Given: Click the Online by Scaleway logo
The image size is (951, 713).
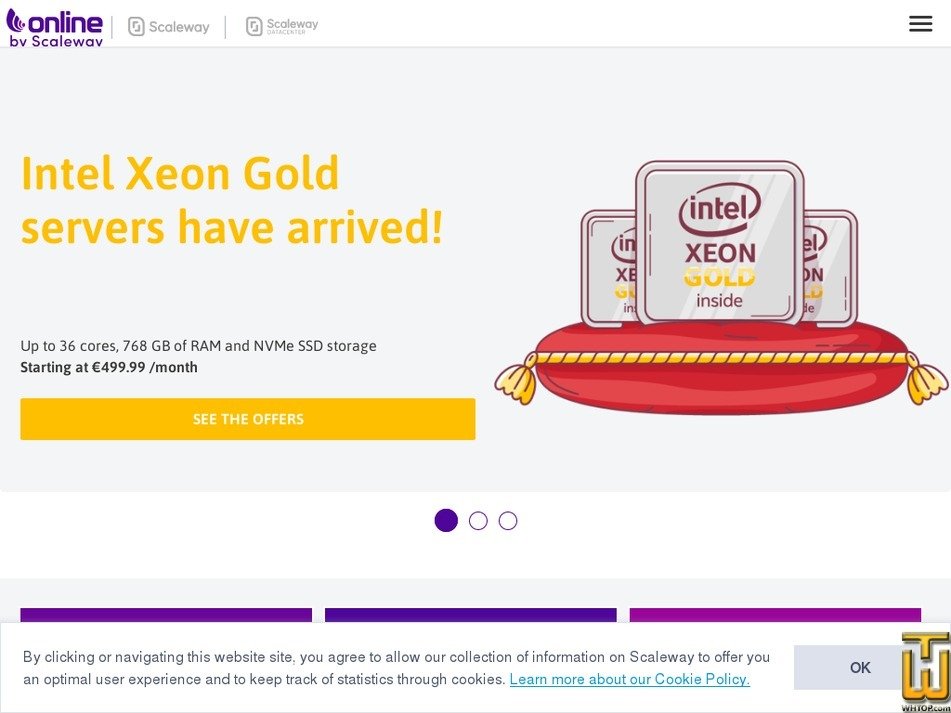Looking at the screenshot, I should tap(55, 27).
